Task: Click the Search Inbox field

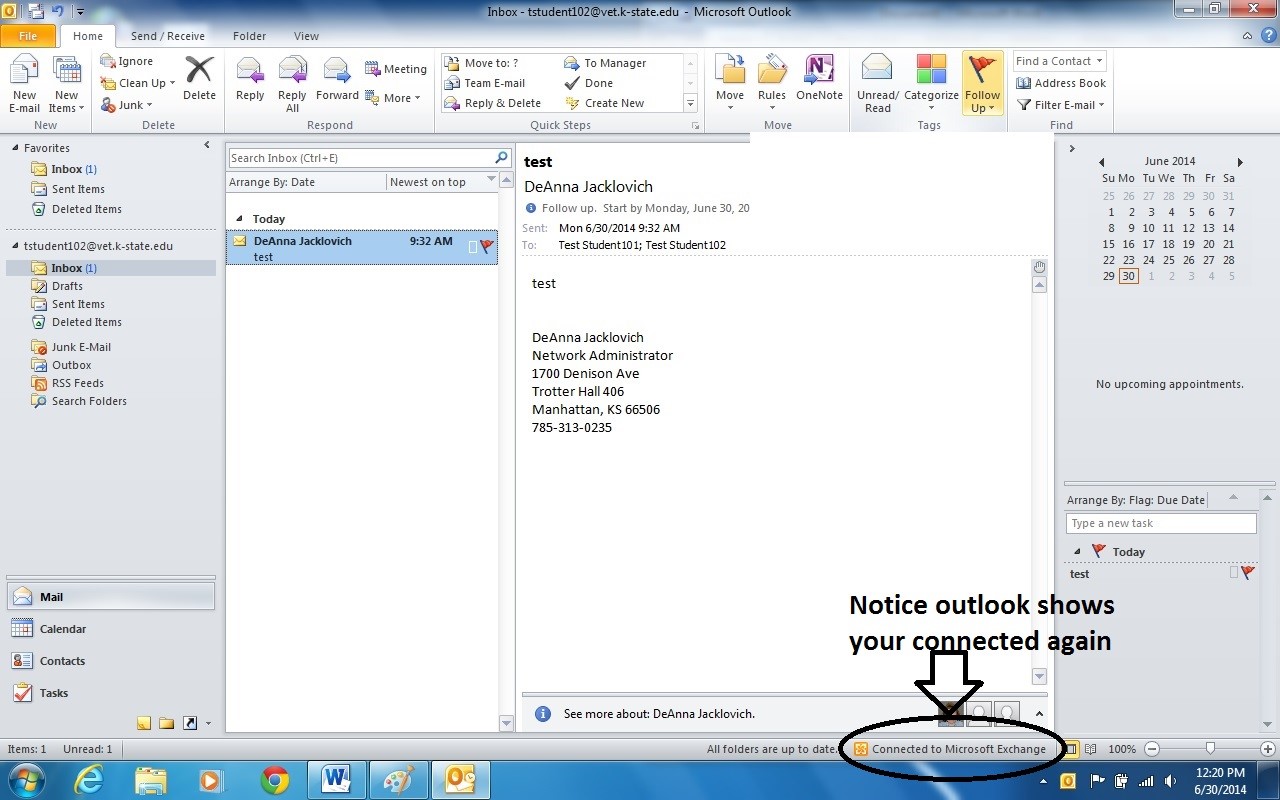Action: (x=361, y=158)
